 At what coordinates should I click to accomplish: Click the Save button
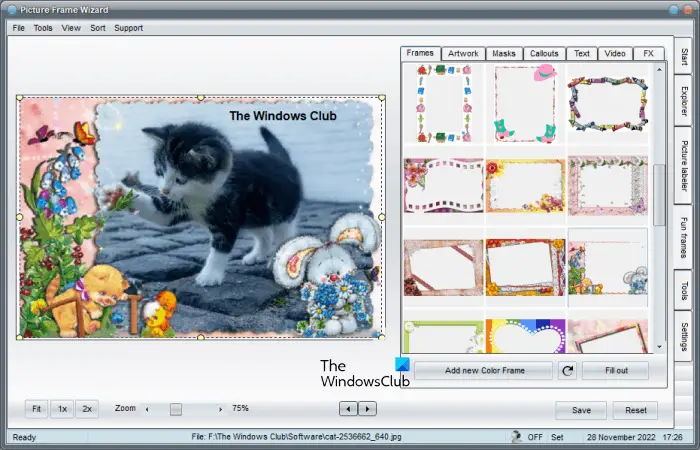tap(581, 410)
